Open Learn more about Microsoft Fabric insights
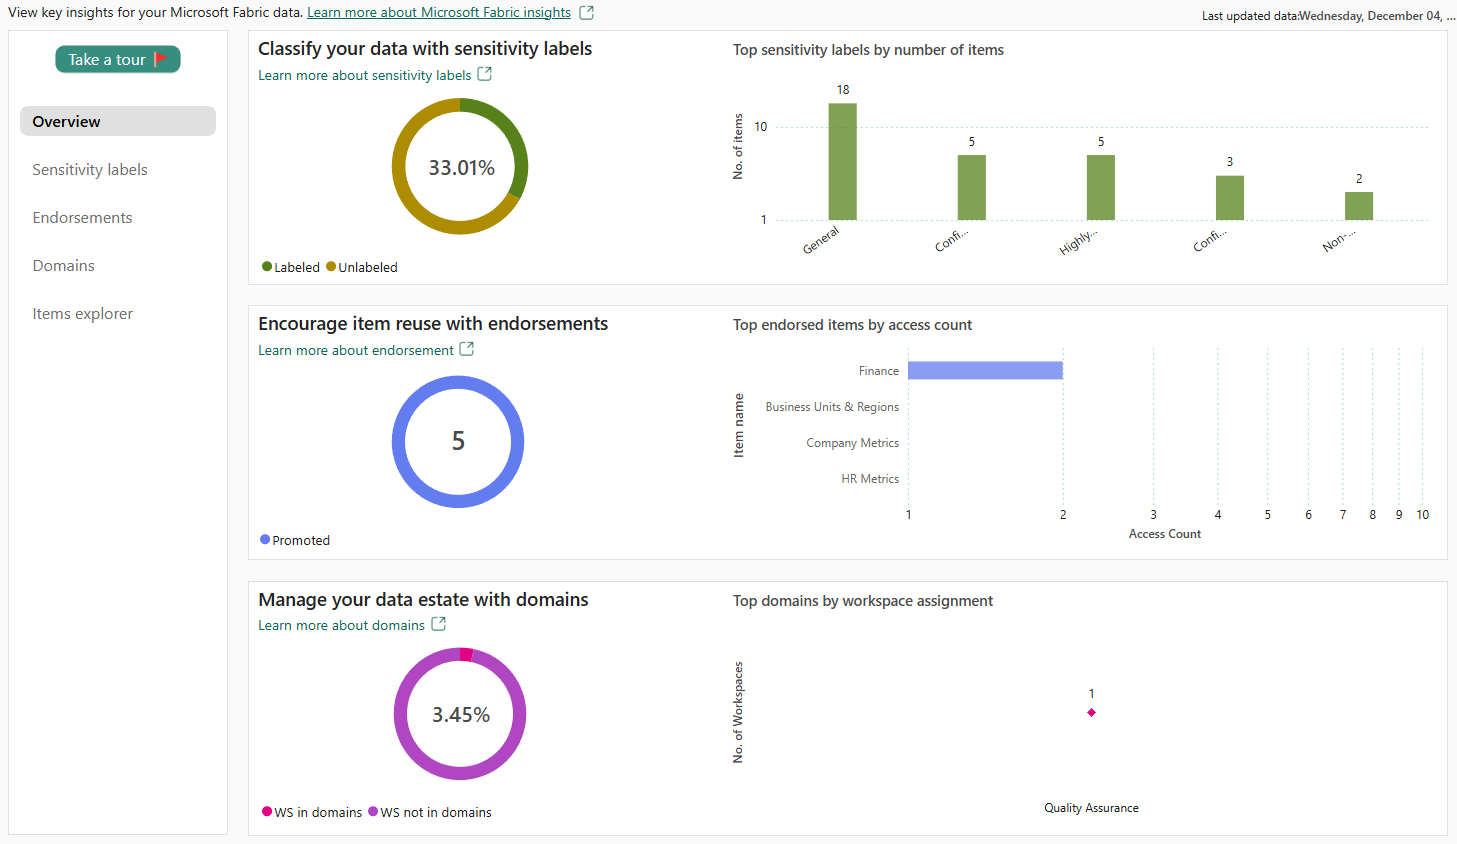The width and height of the screenshot is (1457, 844). click(x=438, y=13)
